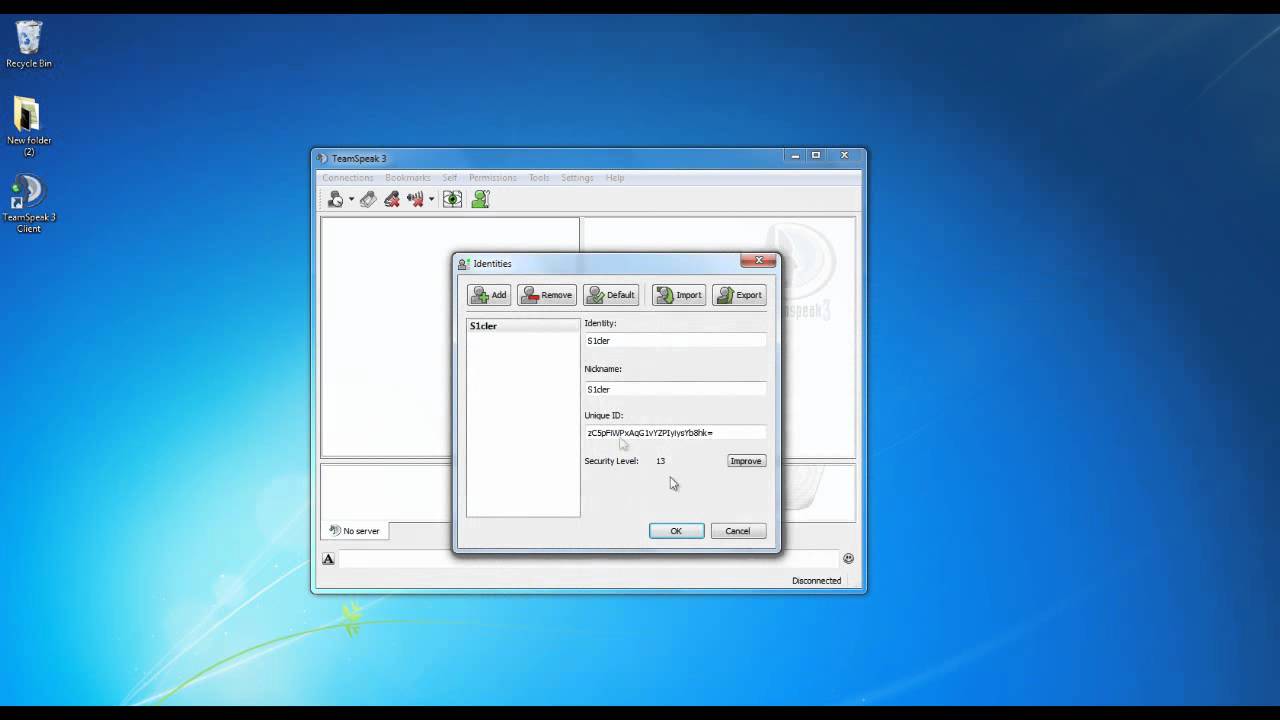This screenshot has width=1280, height=720.
Task: Open the Help menu
Action: click(615, 178)
